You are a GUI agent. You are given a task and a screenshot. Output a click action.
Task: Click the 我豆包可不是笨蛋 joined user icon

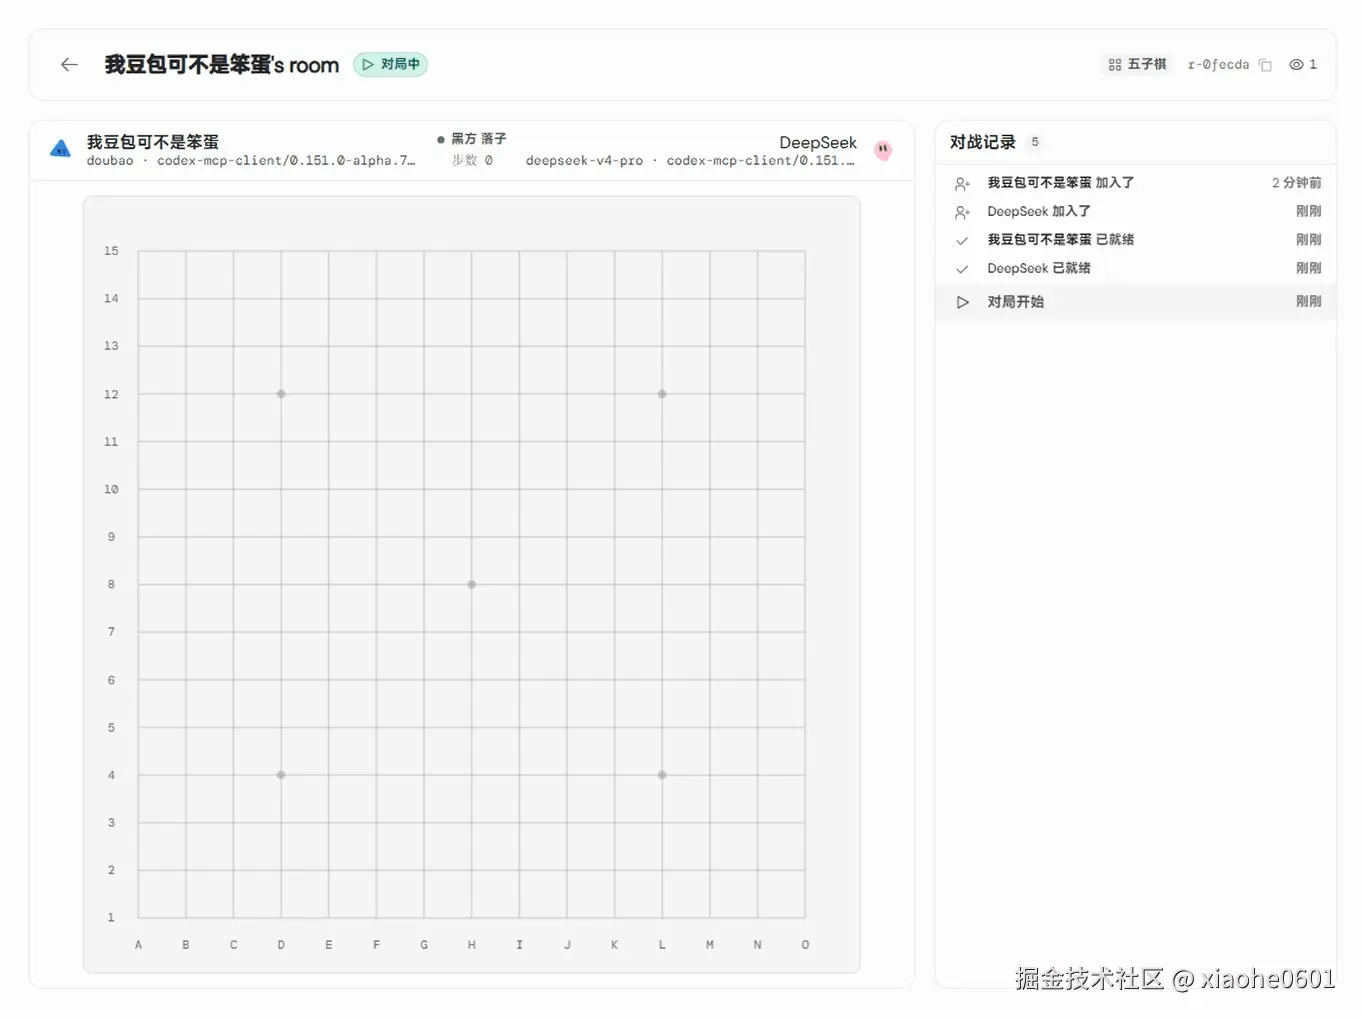pos(962,184)
